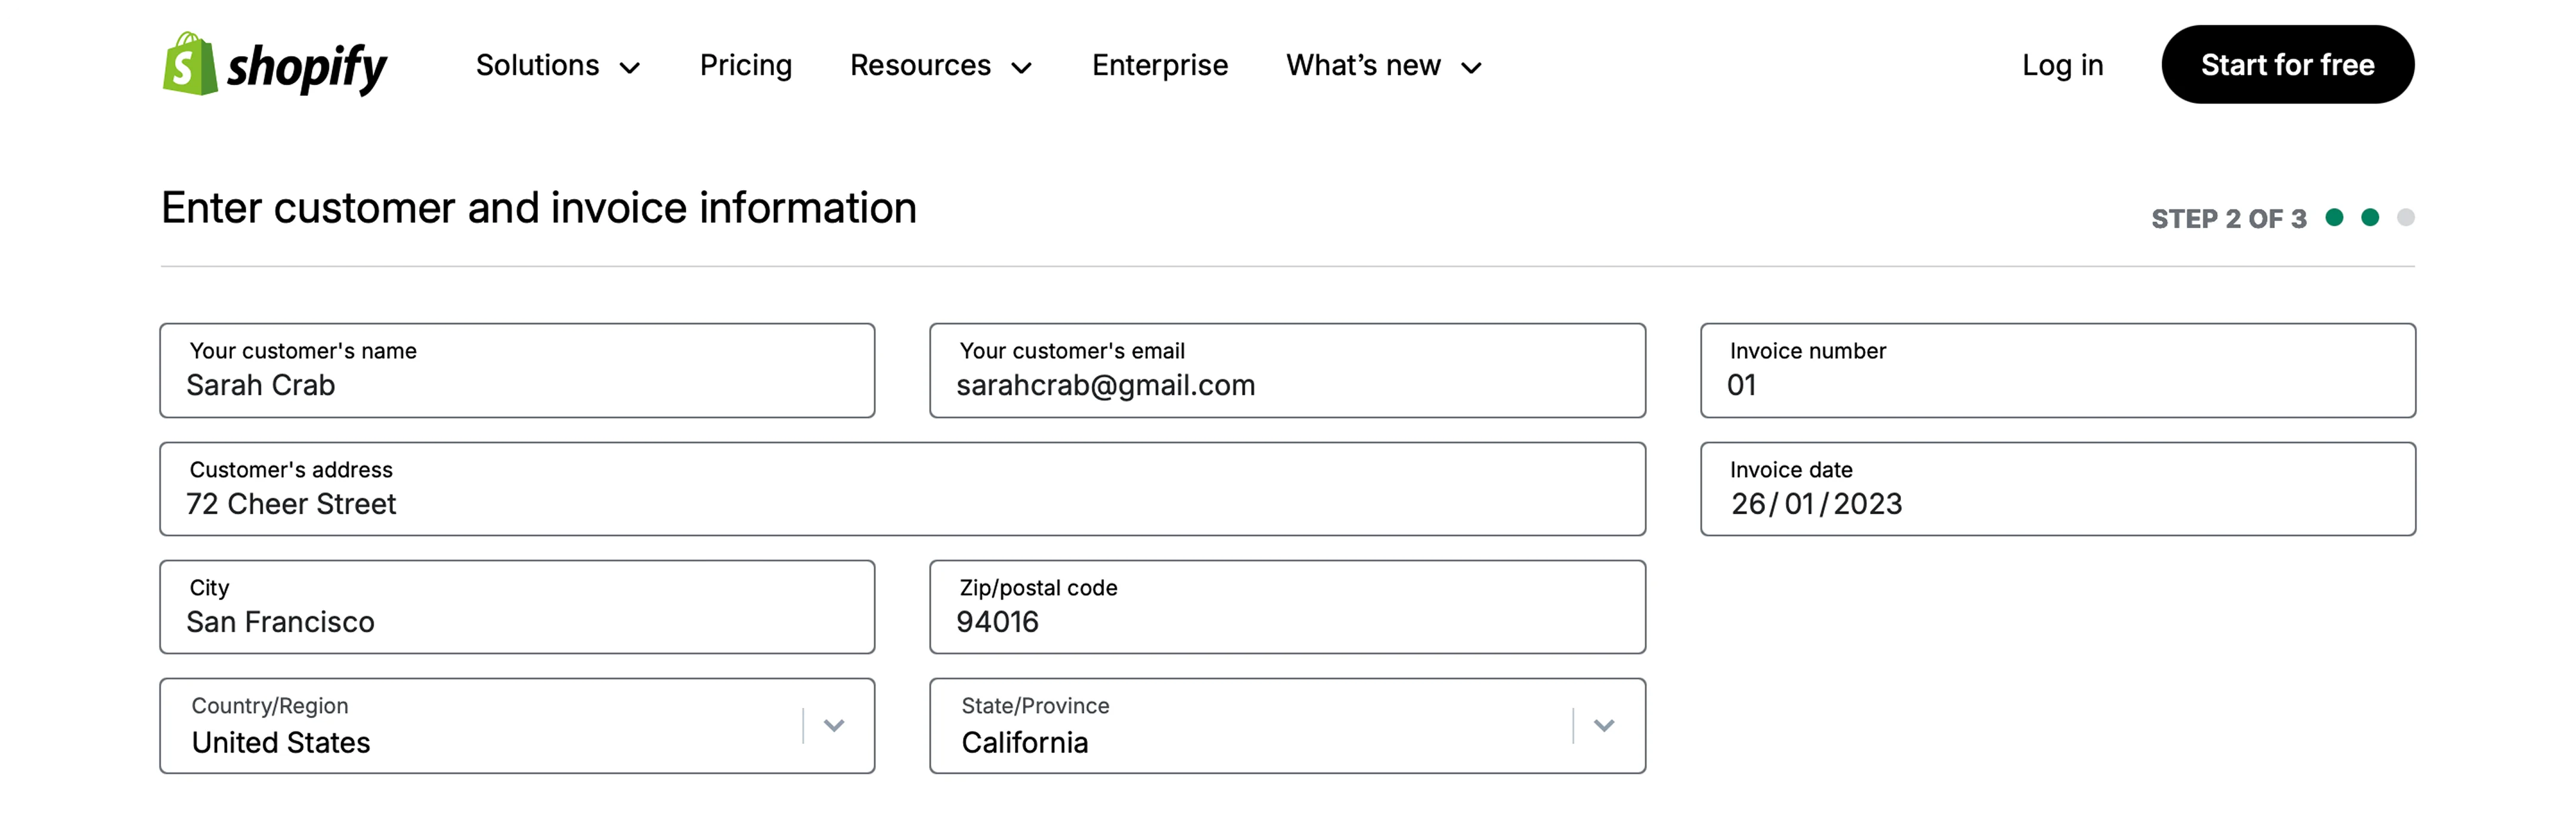Click the Log in link

pos(2062,65)
